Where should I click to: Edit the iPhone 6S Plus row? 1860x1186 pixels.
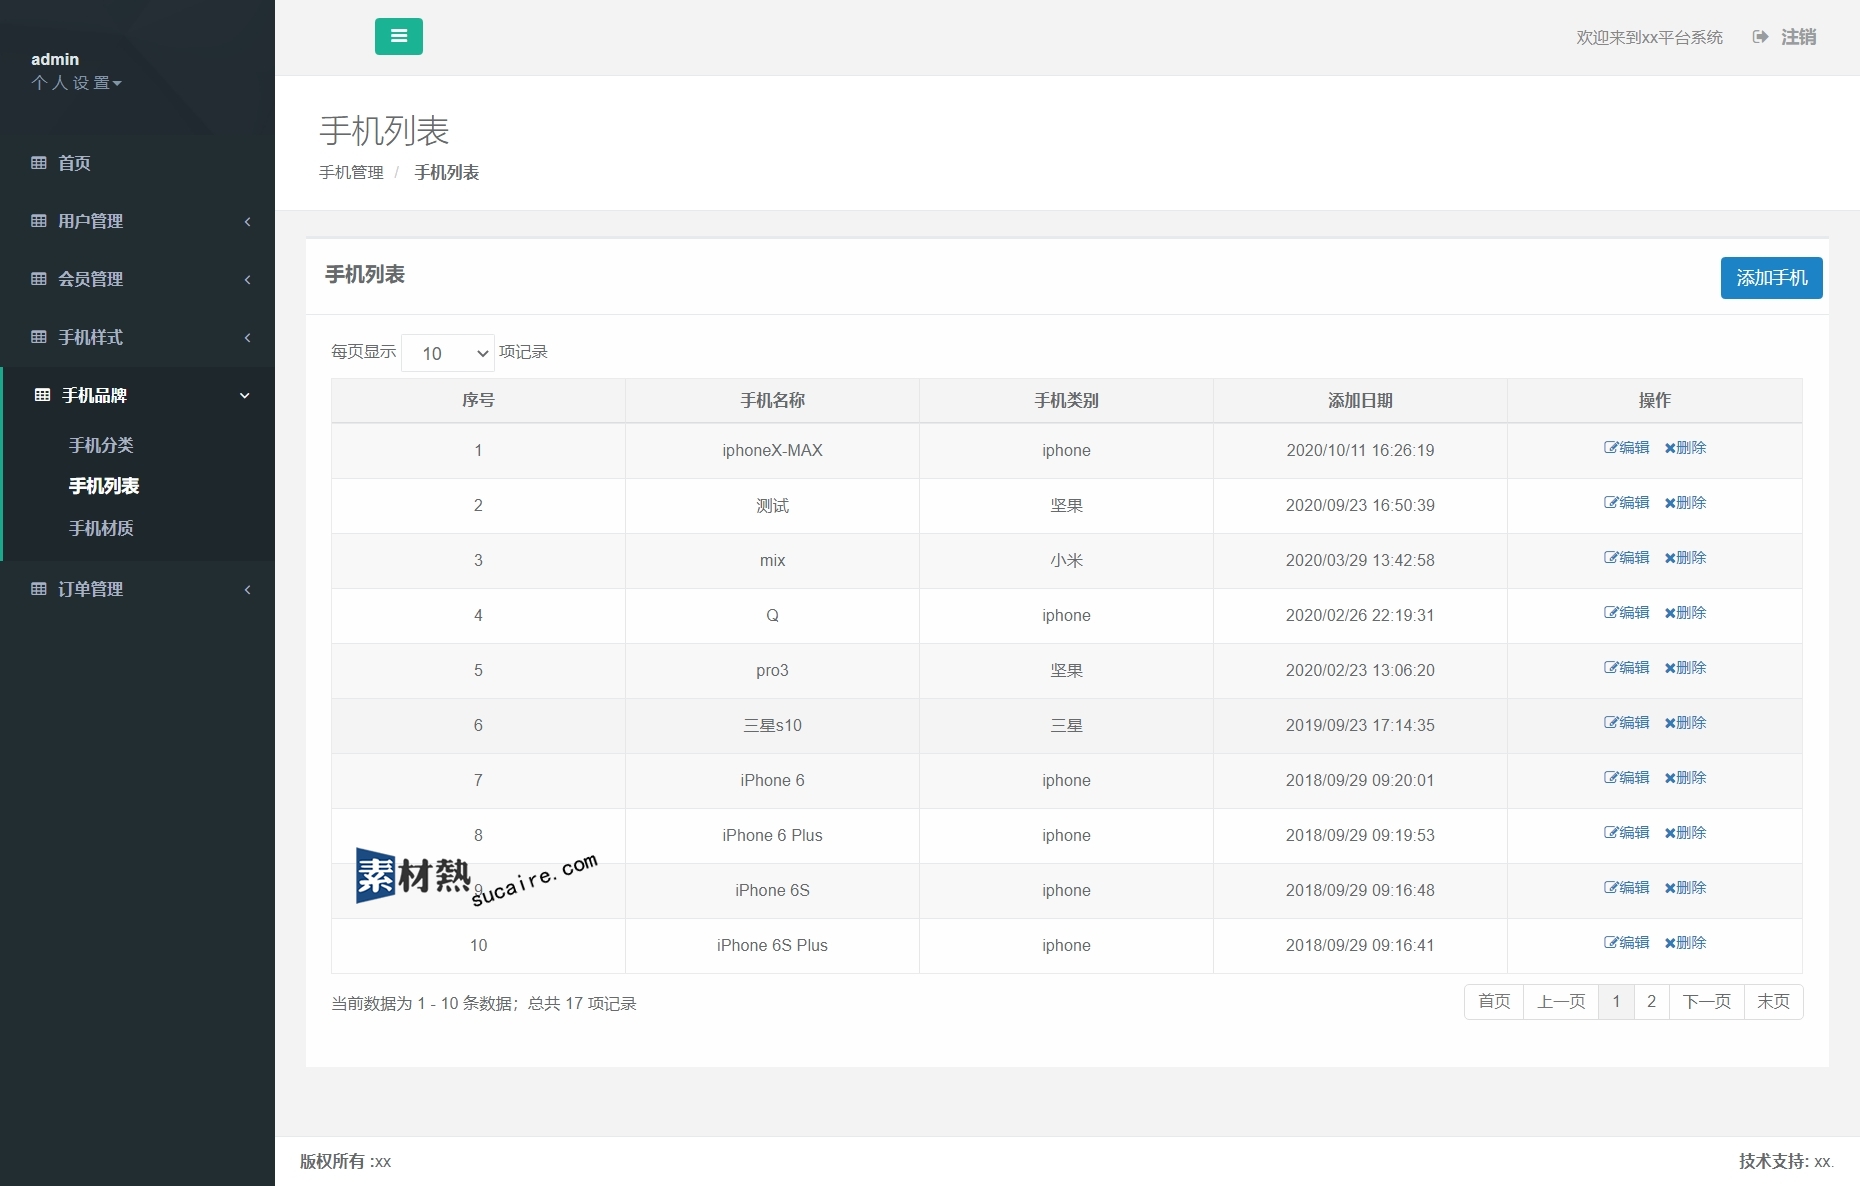[x=1626, y=943]
